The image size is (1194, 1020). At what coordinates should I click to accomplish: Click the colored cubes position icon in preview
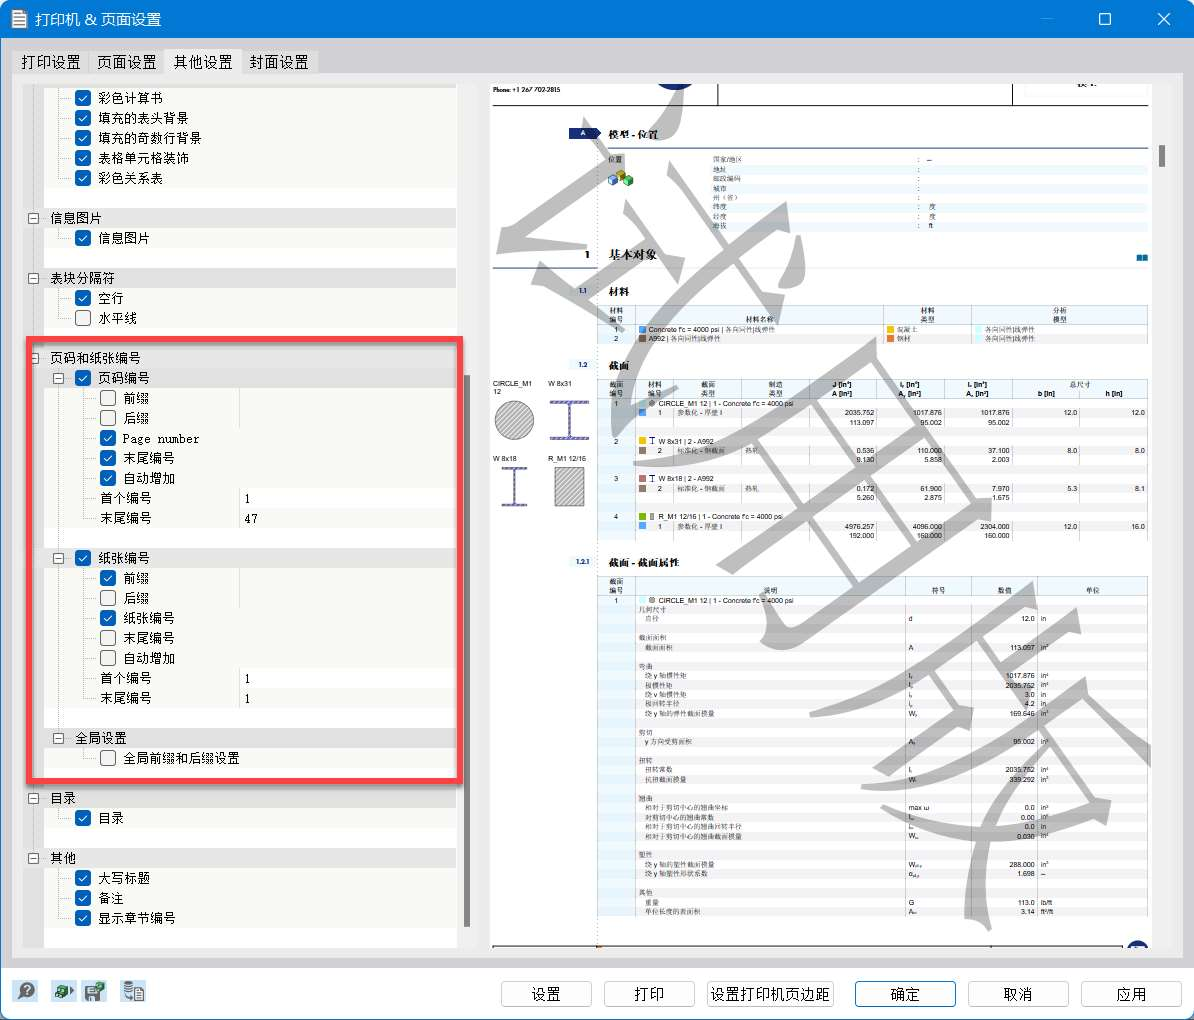click(x=620, y=178)
